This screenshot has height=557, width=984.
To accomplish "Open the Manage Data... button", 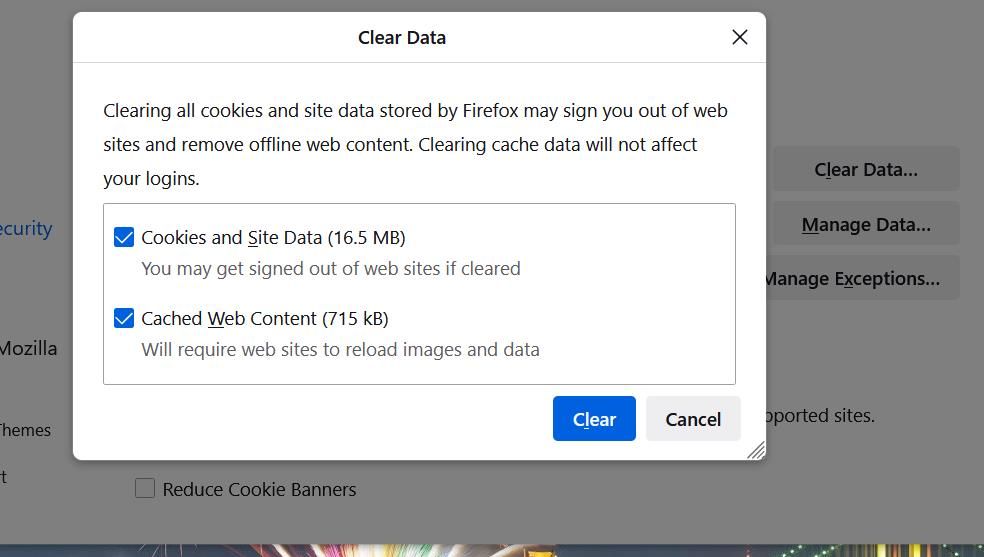I will click(x=865, y=224).
